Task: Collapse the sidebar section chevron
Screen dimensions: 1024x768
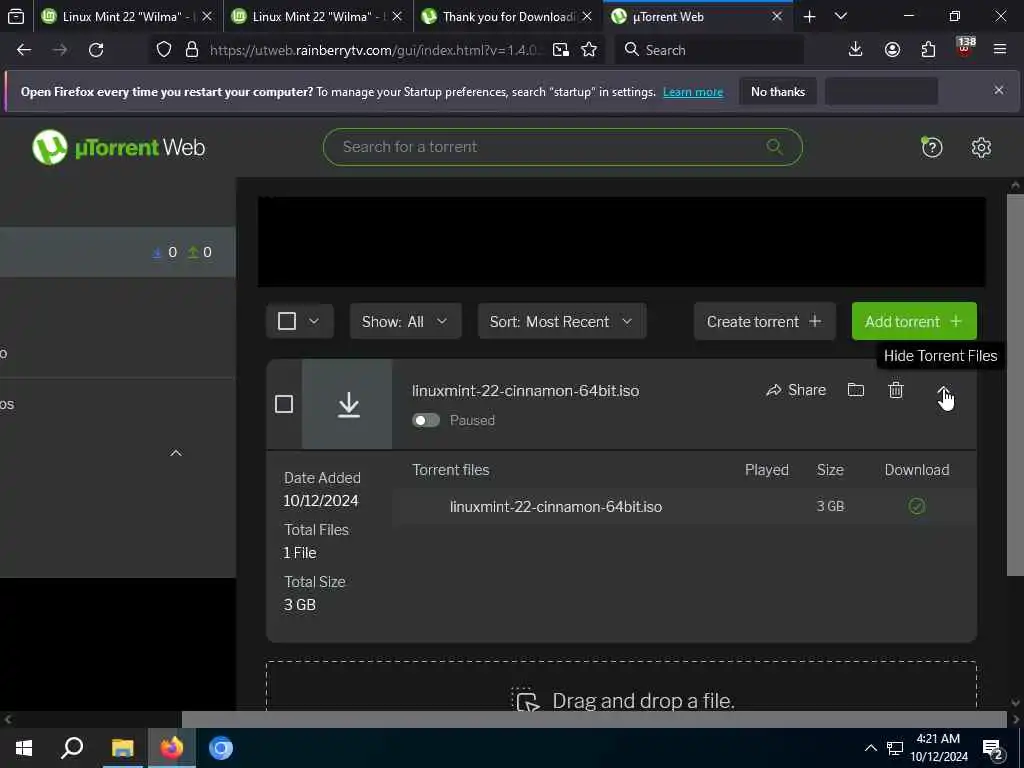Action: (176, 453)
